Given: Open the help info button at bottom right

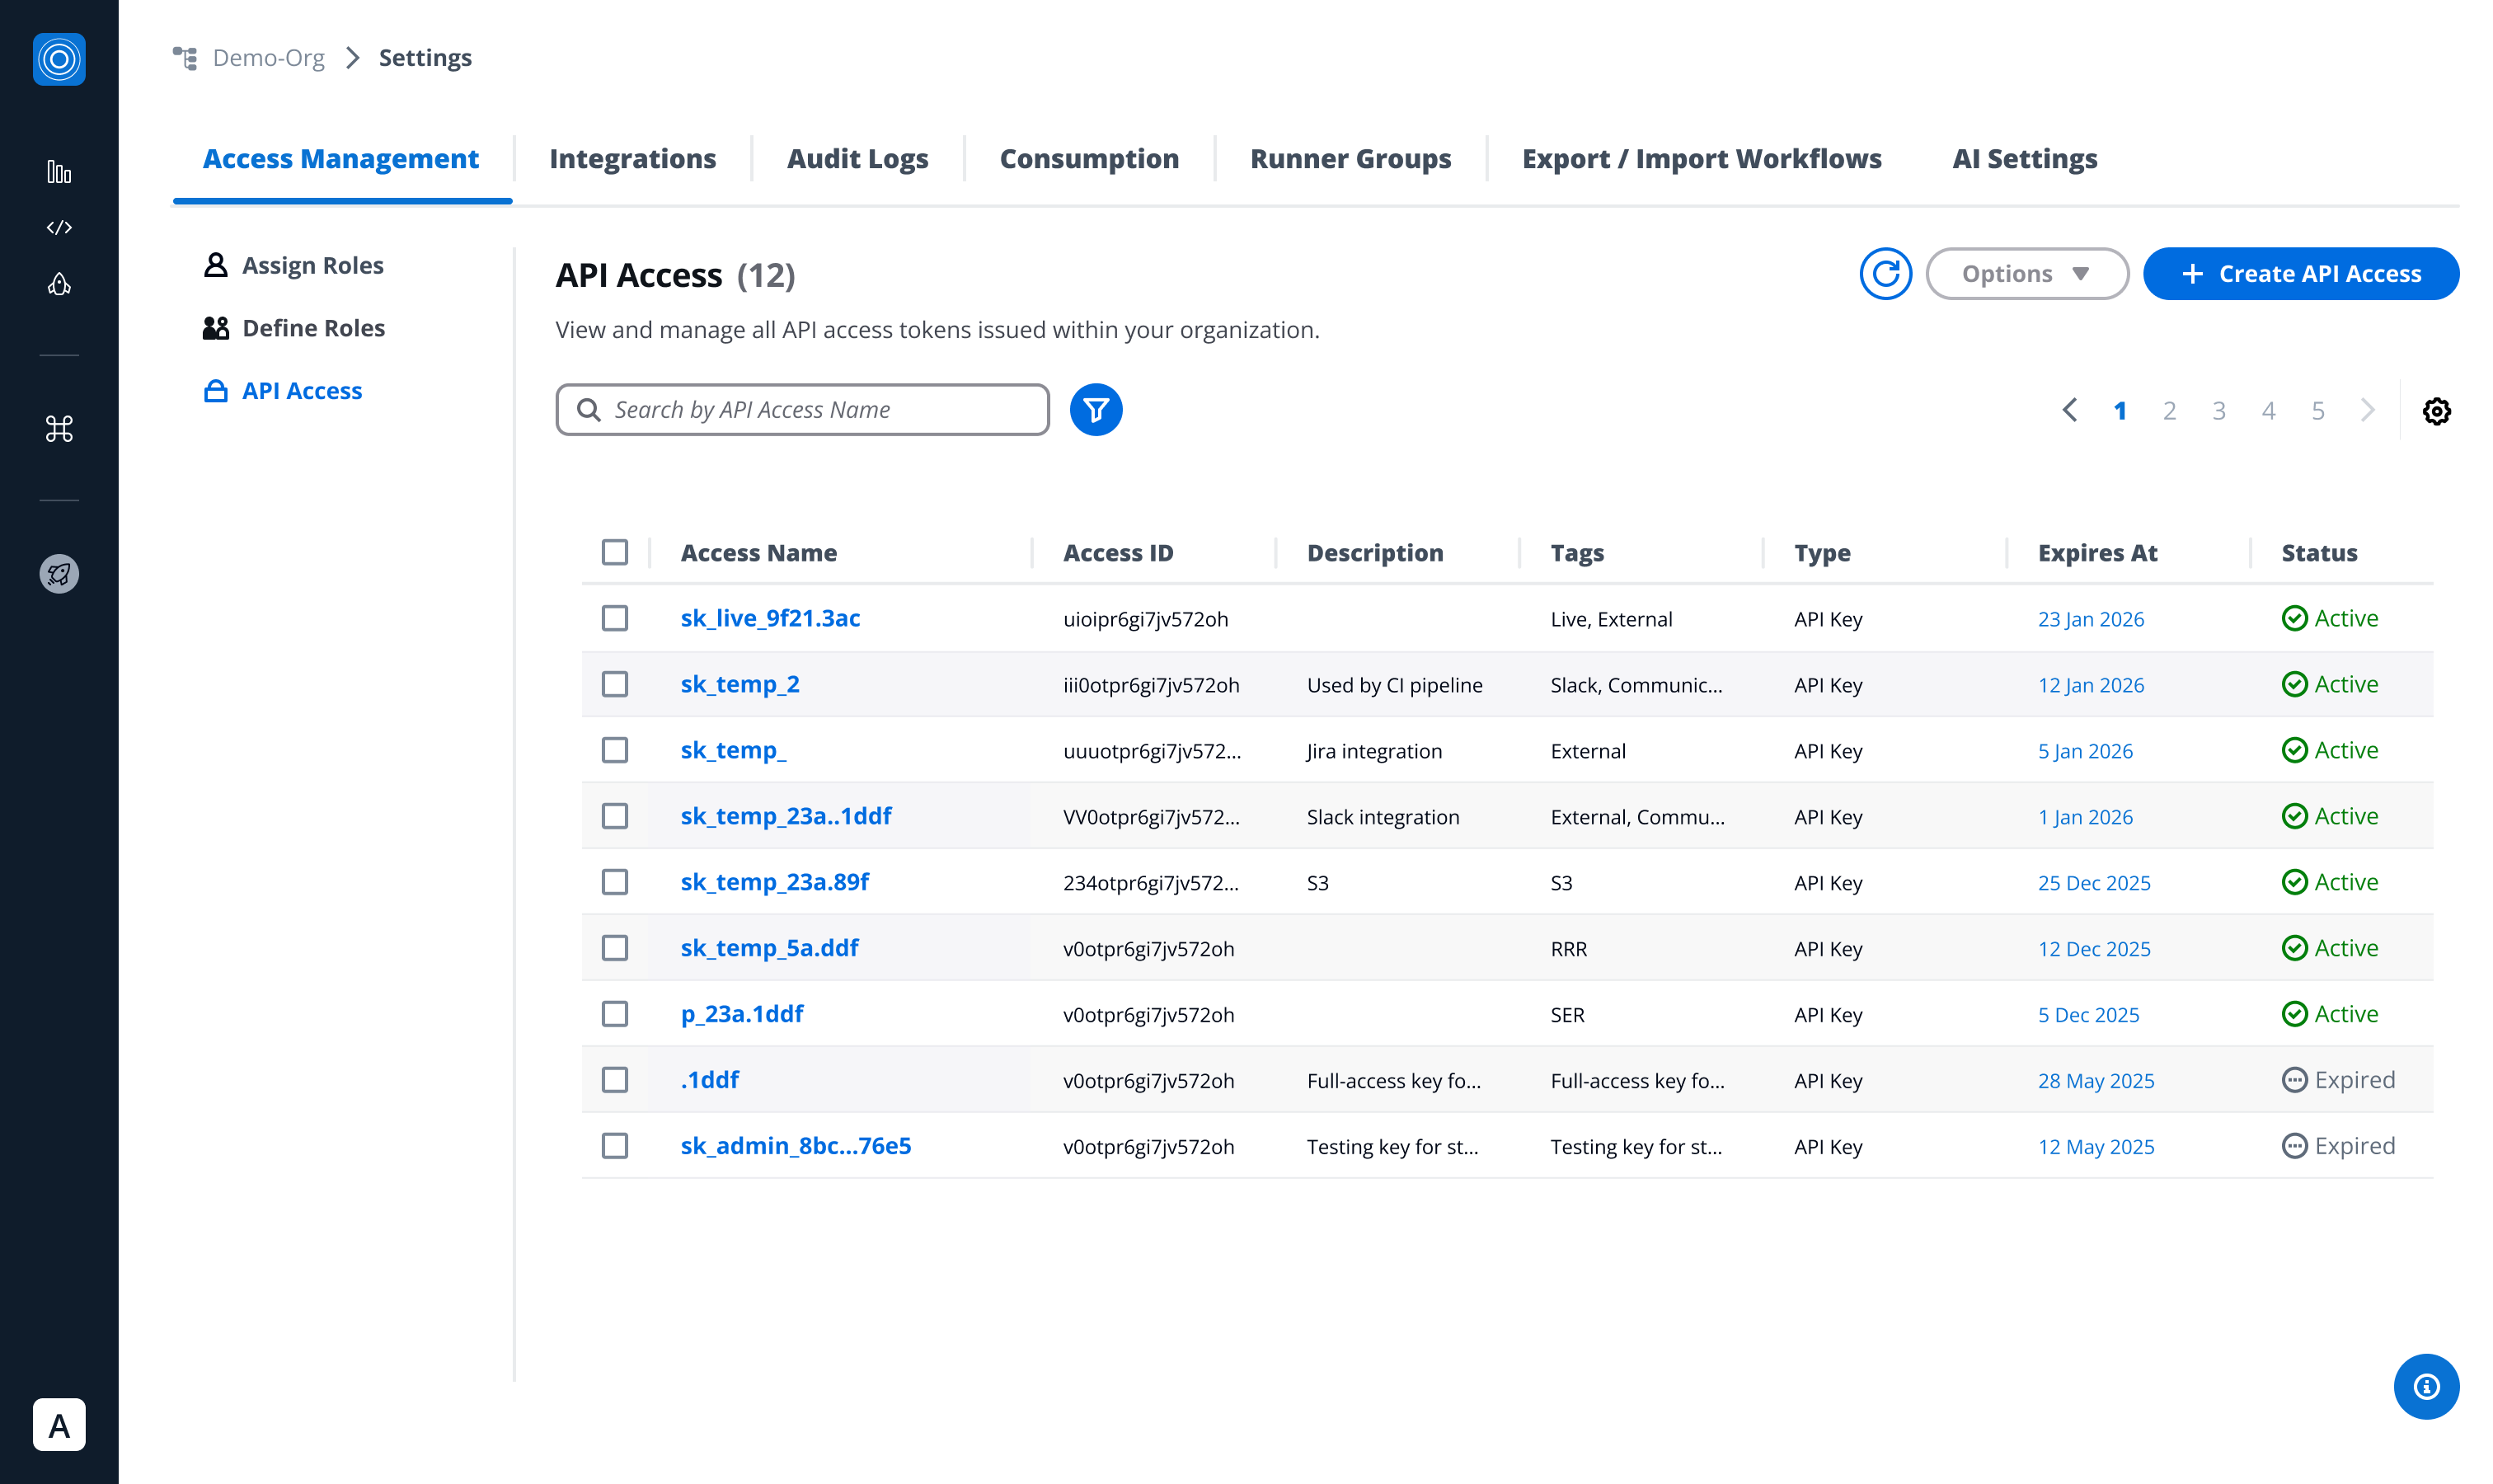Looking at the screenshot, I should click(2426, 1387).
